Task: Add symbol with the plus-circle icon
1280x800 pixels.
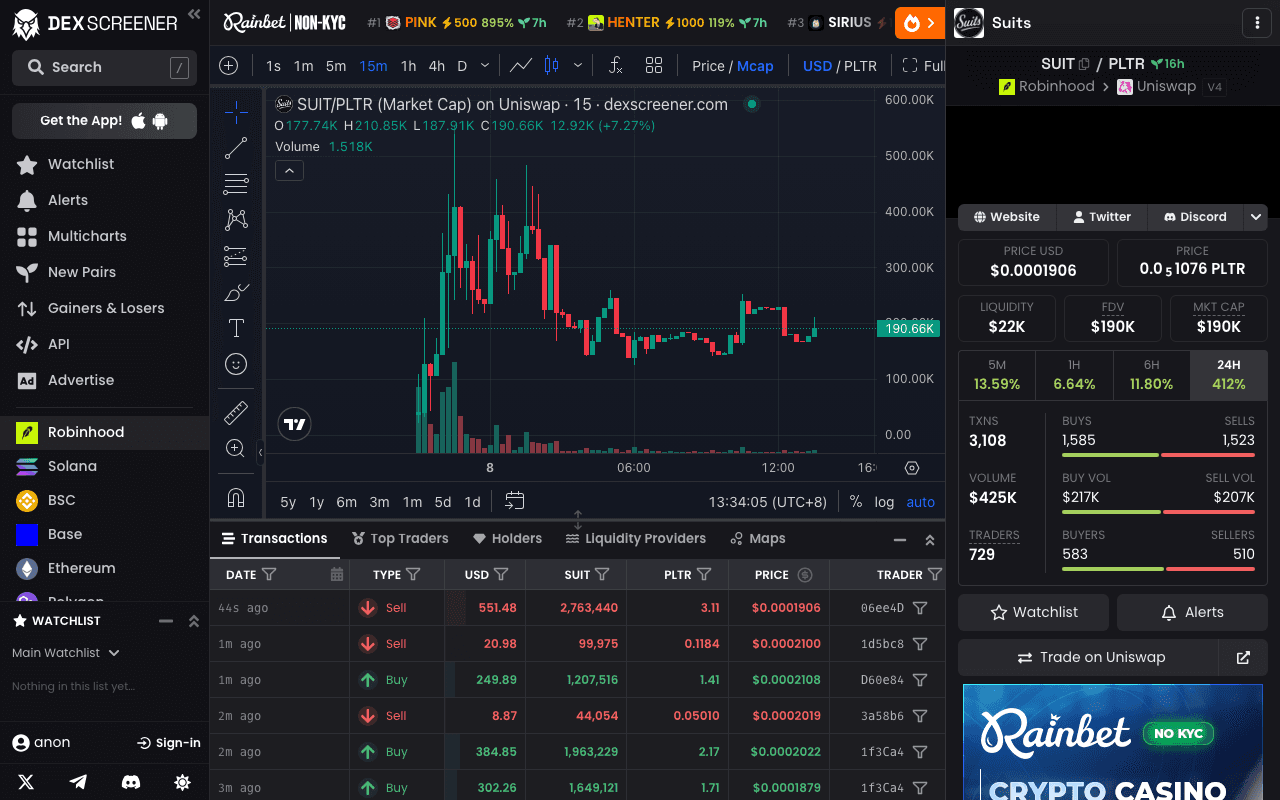Action: click(x=229, y=66)
